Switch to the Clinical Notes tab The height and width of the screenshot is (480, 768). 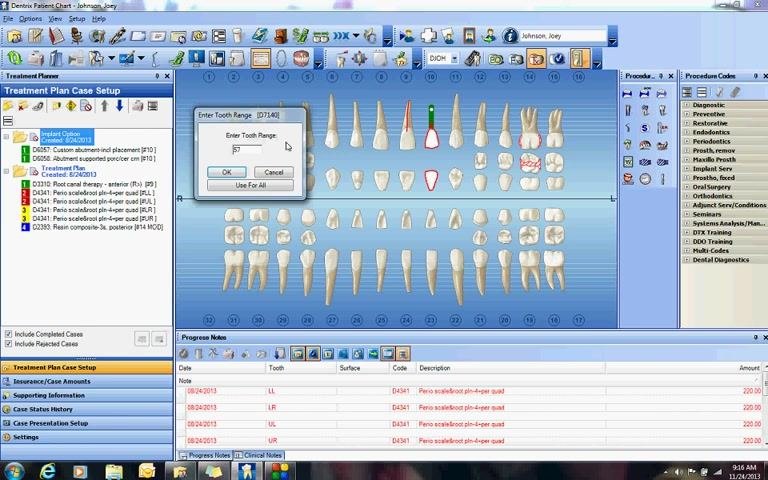pyautogui.click(x=260, y=455)
